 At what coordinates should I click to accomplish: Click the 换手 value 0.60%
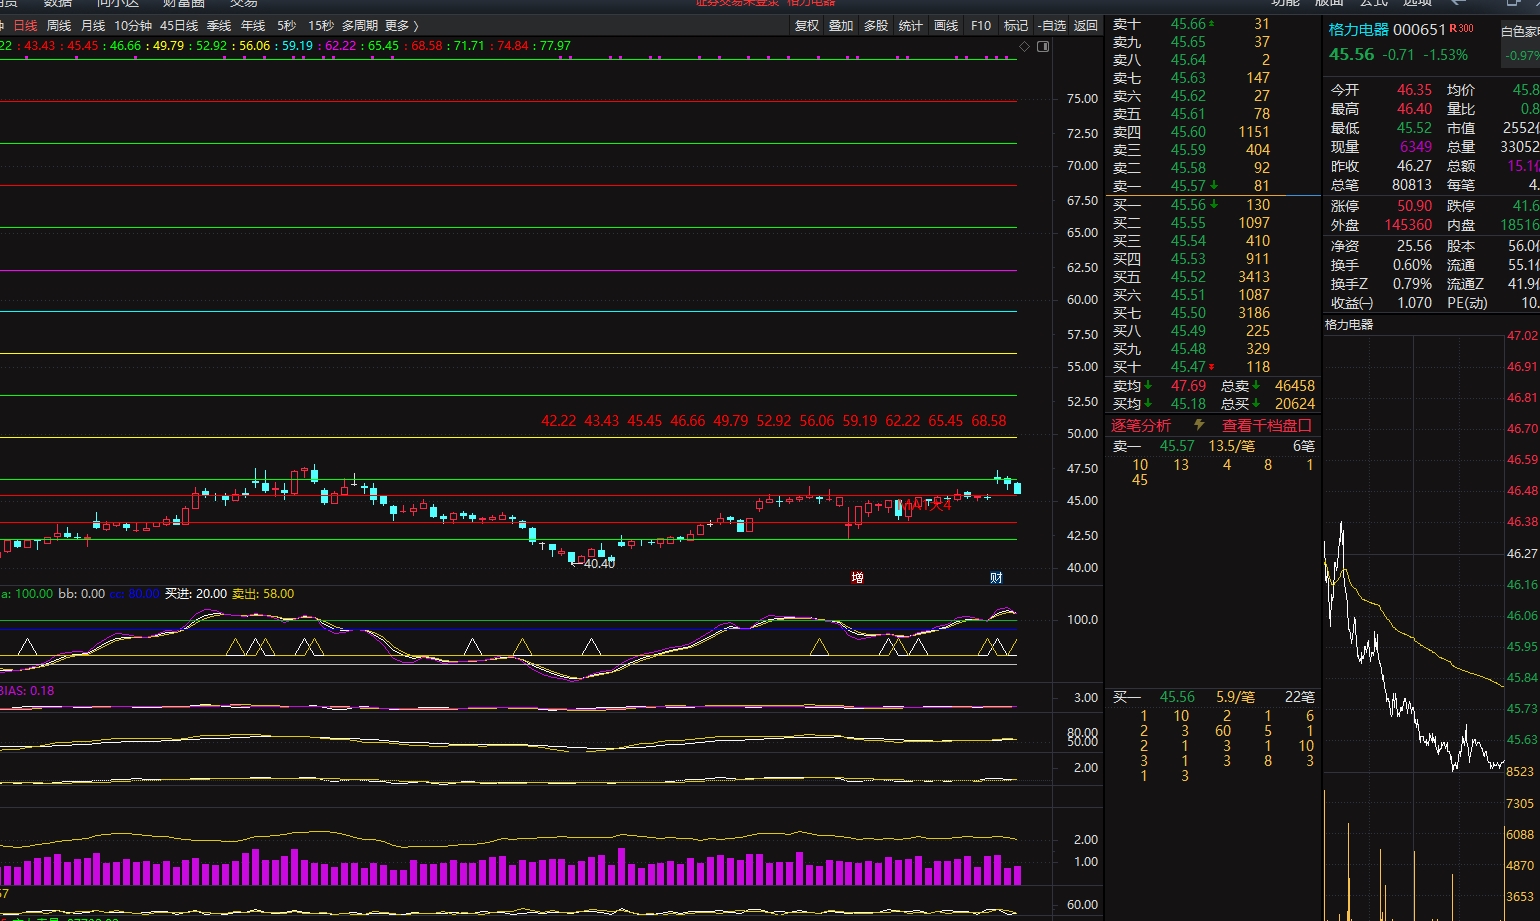(1412, 265)
